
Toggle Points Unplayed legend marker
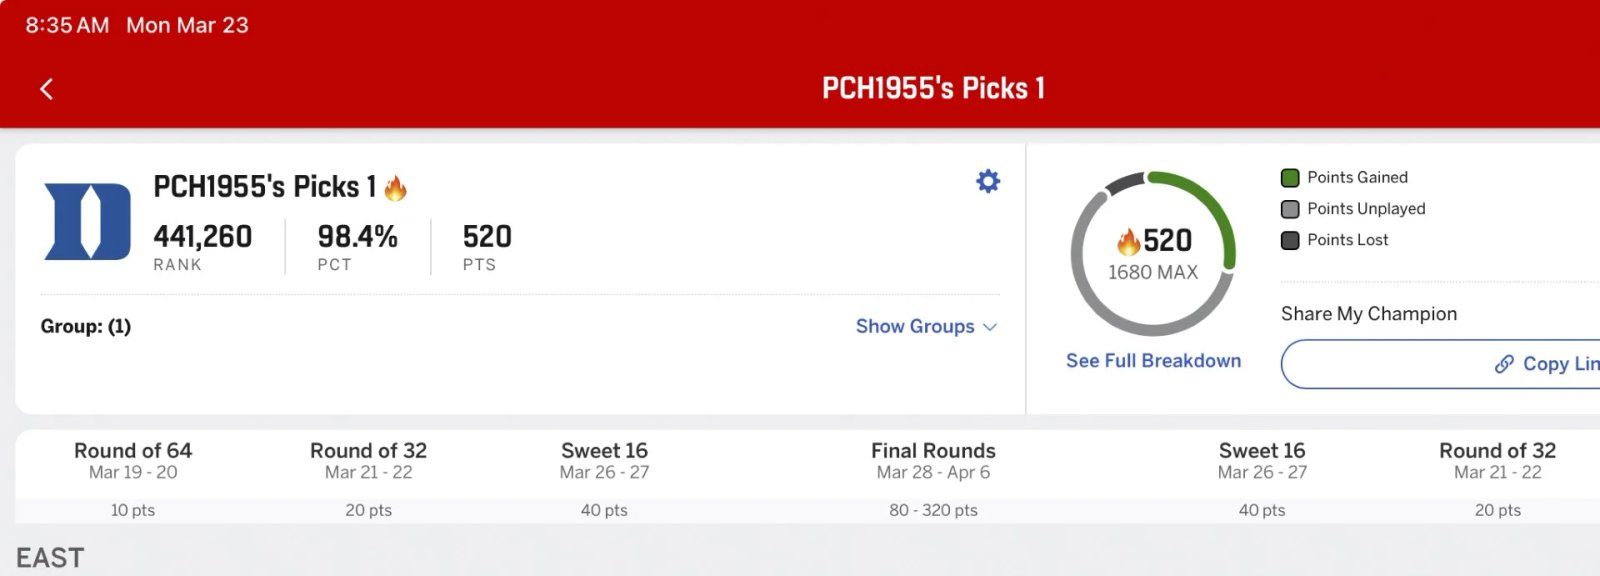pos(1290,209)
